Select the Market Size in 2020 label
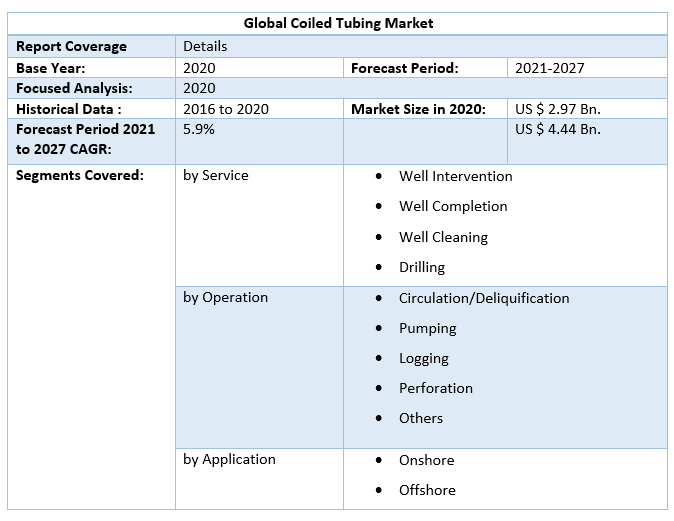The height and width of the screenshot is (521, 674). [418, 108]
